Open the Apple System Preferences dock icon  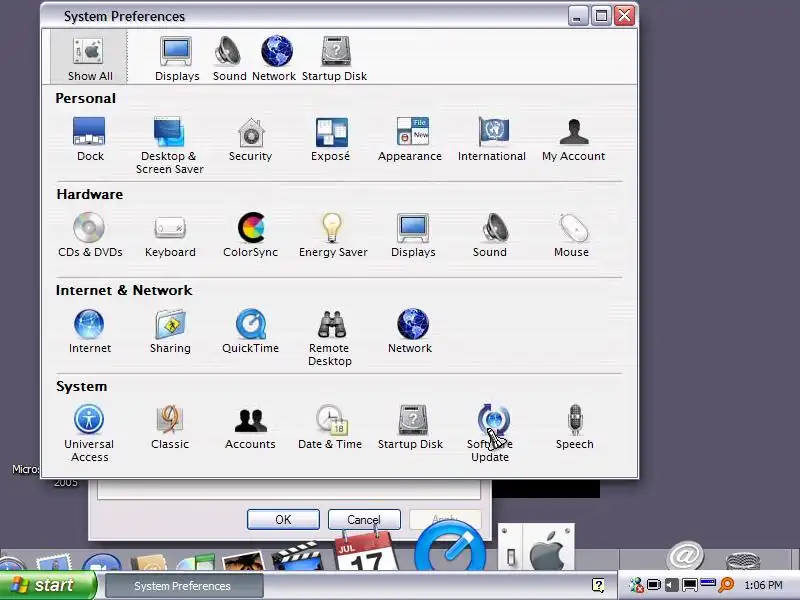click(x=536, y=547)
